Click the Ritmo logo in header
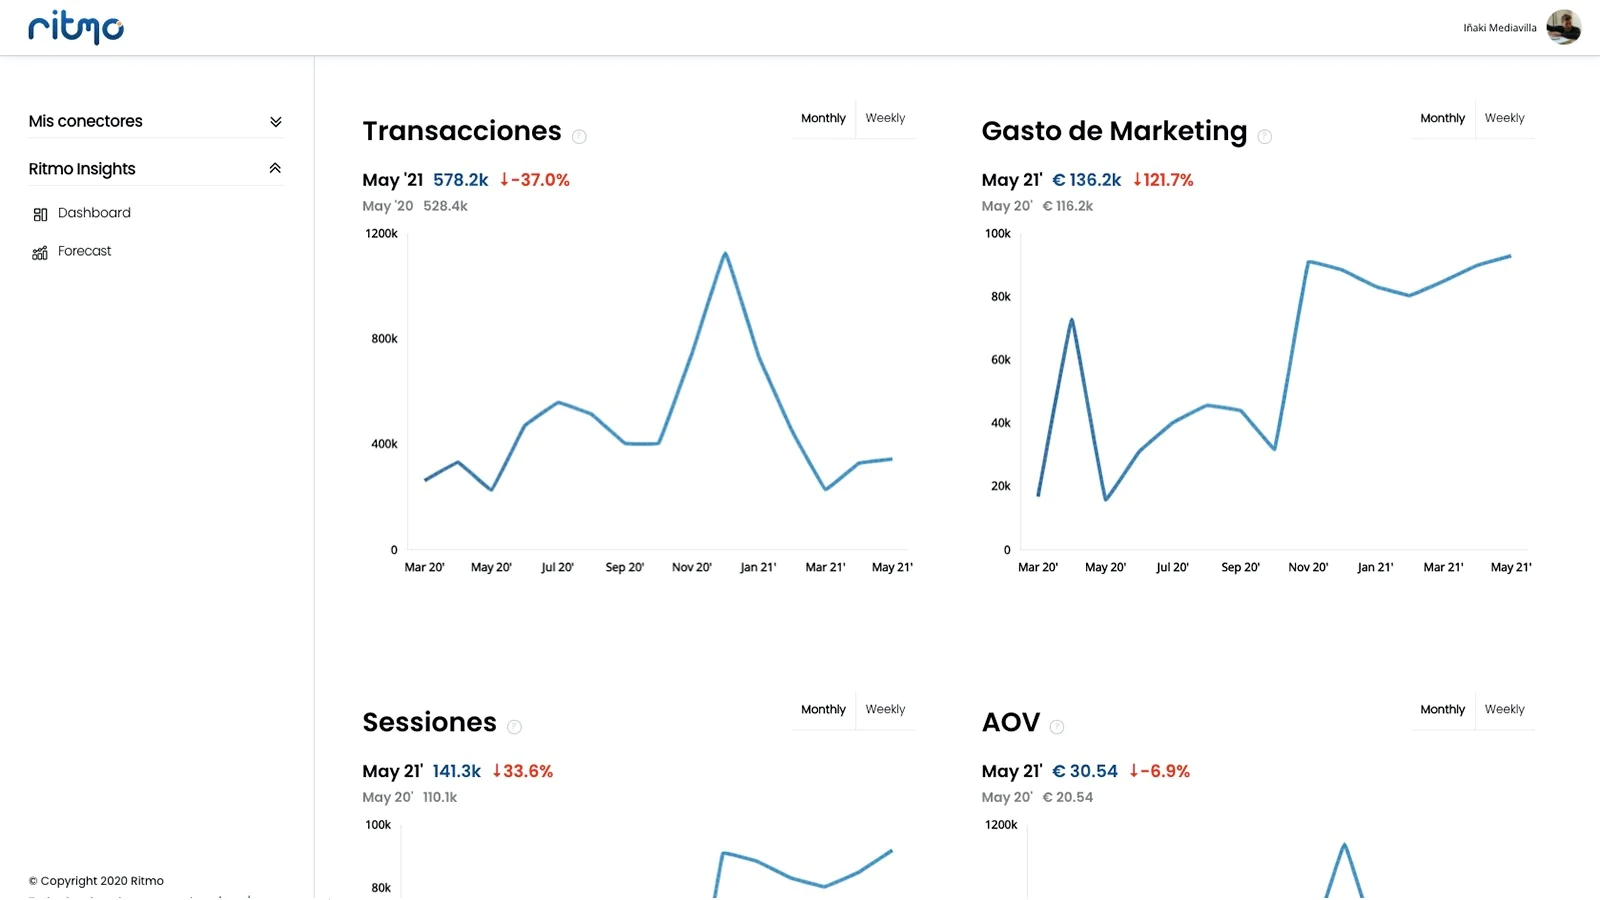 (76, 28)
